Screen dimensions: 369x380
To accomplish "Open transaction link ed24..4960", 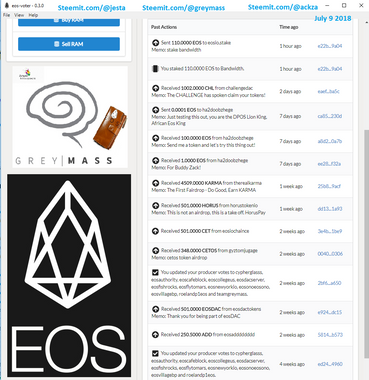I will coord(330,364).
